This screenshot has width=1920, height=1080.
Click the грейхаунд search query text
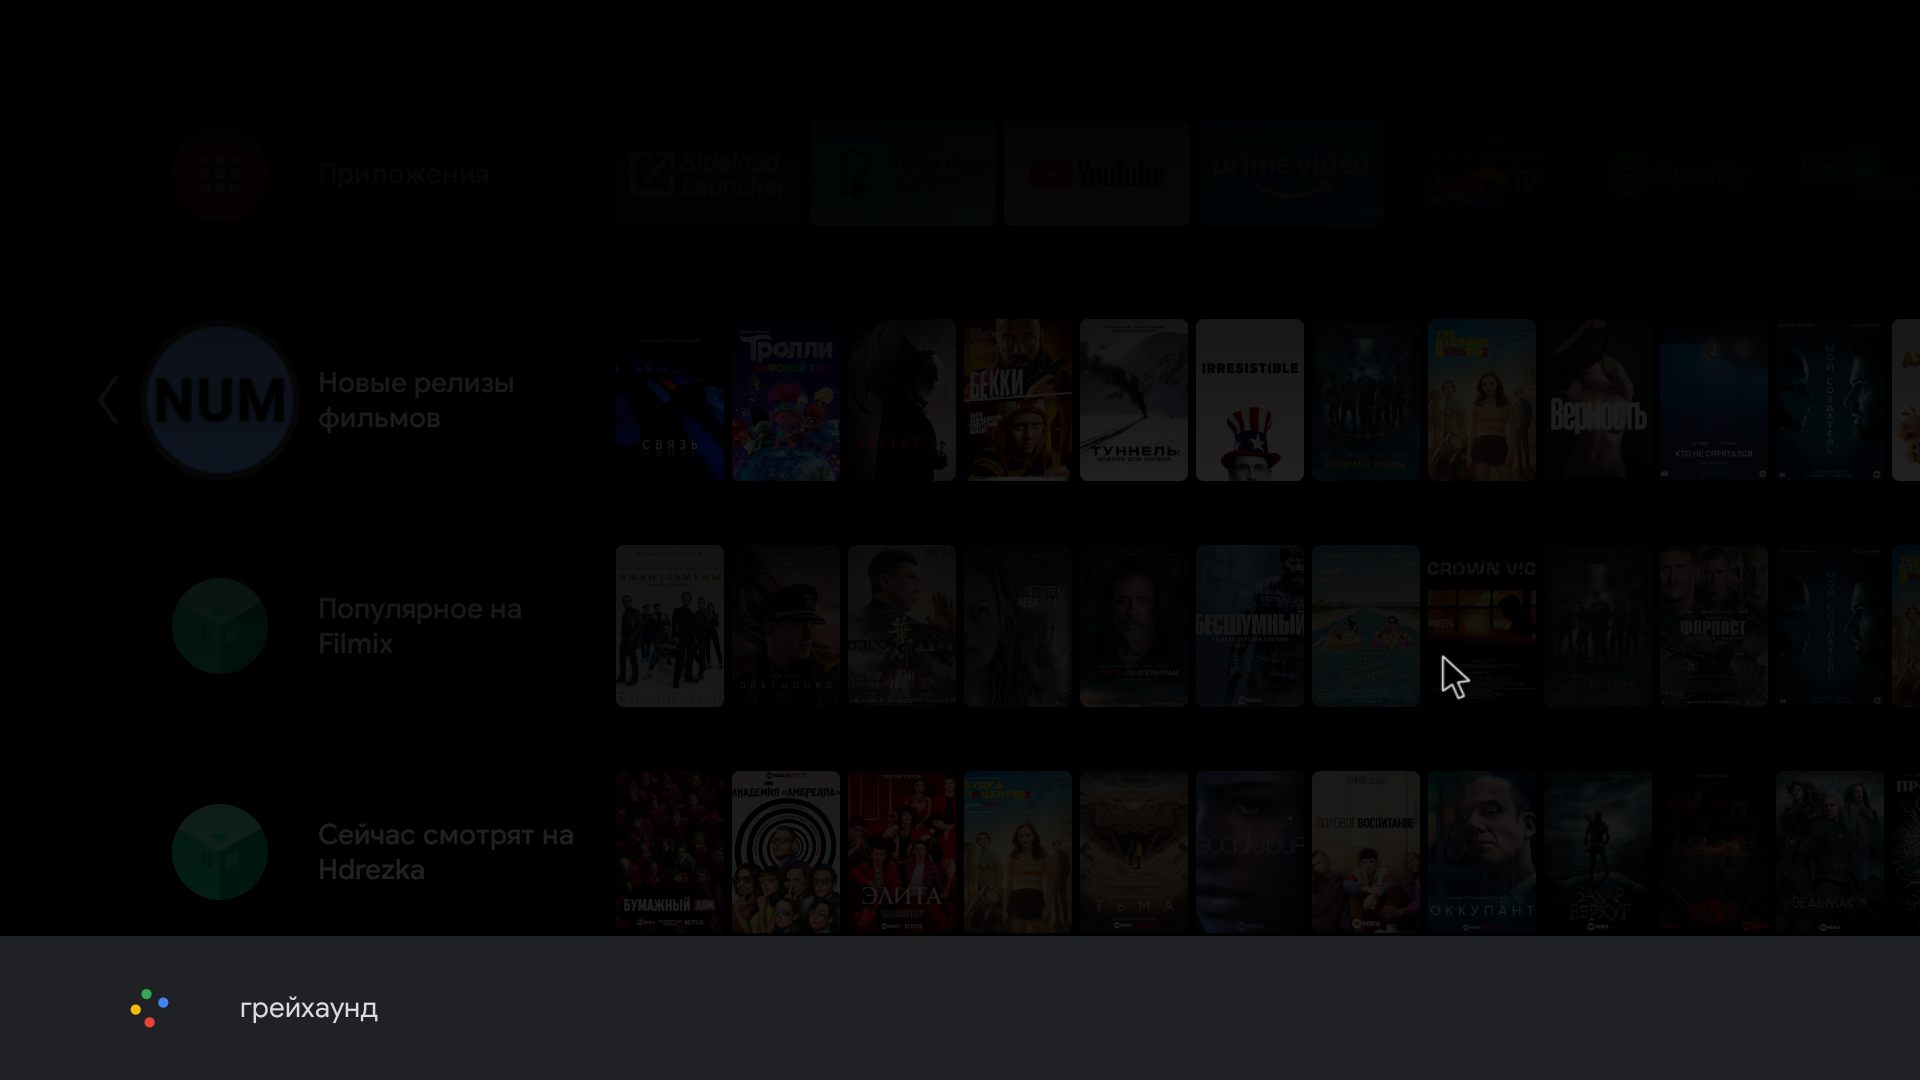click(x=309, y=1008)
